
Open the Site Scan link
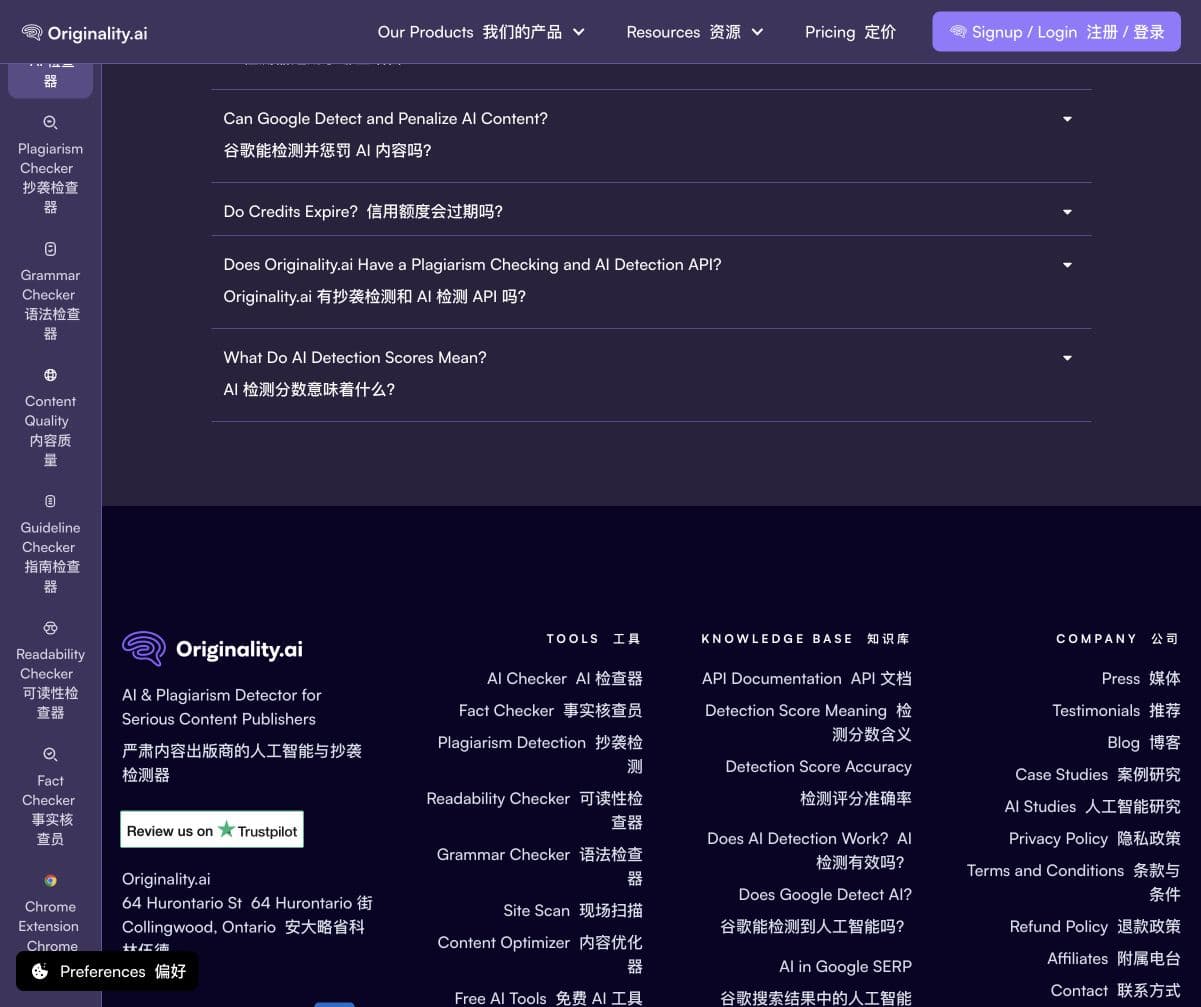[x=573, y=910]
